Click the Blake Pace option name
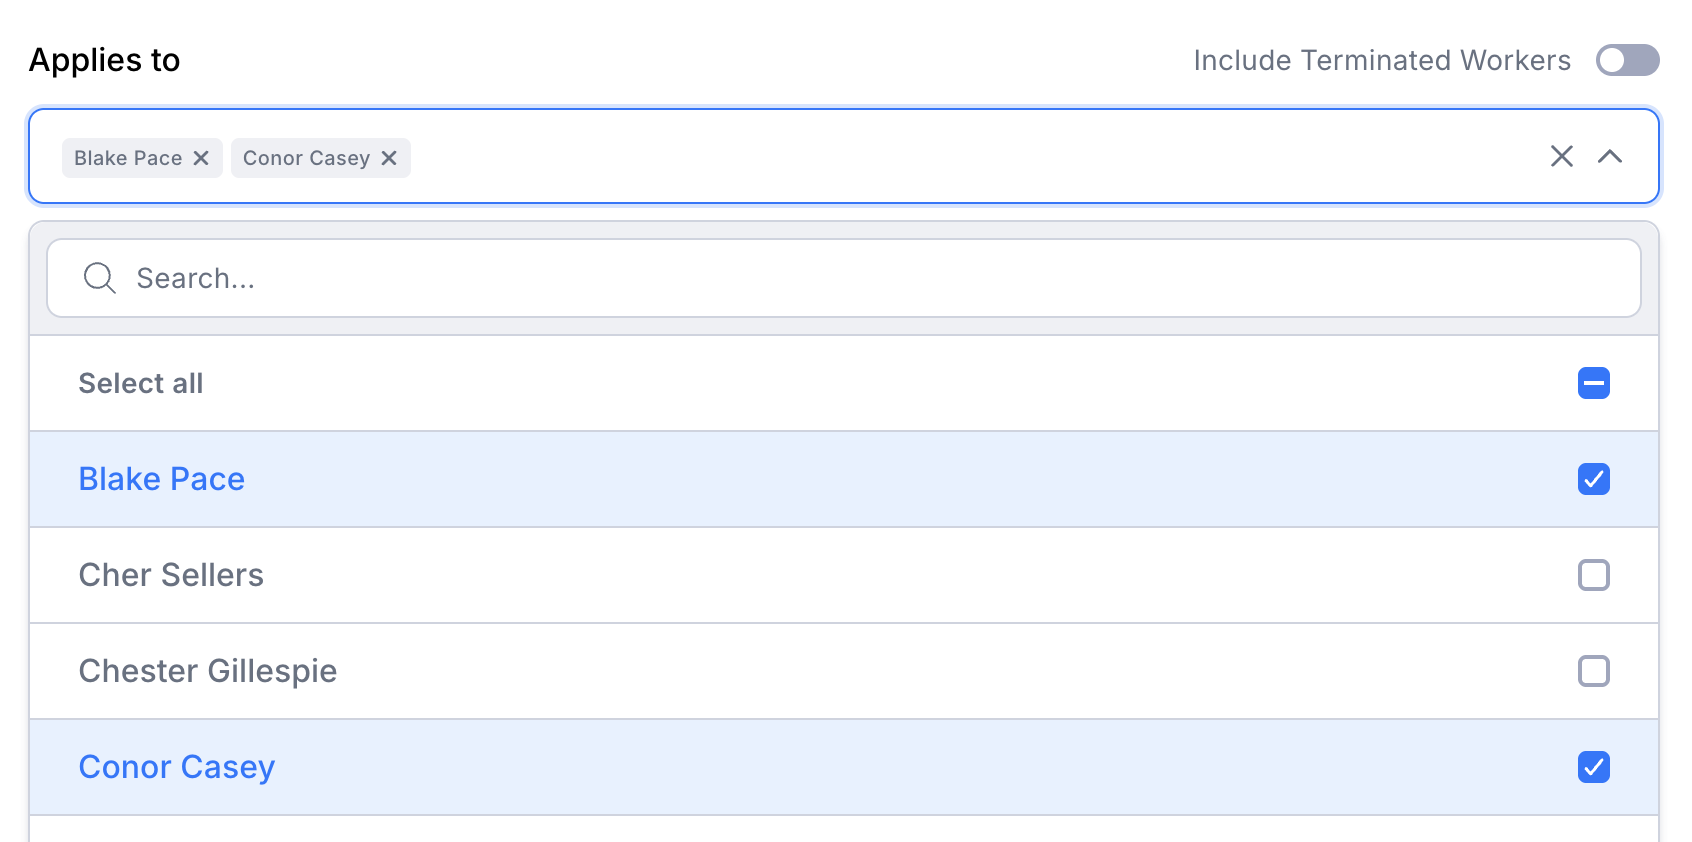The width and height of the screenshot is (1692, 842). tap(162, 479)
